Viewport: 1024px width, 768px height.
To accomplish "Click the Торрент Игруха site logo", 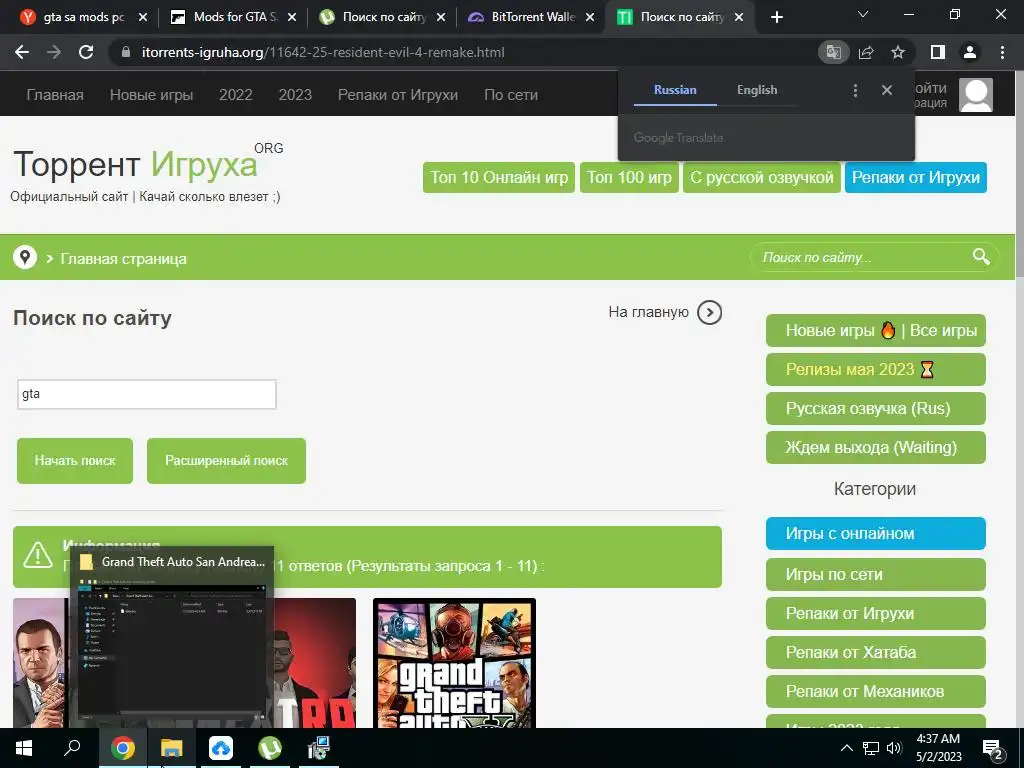I will (148, 163).
